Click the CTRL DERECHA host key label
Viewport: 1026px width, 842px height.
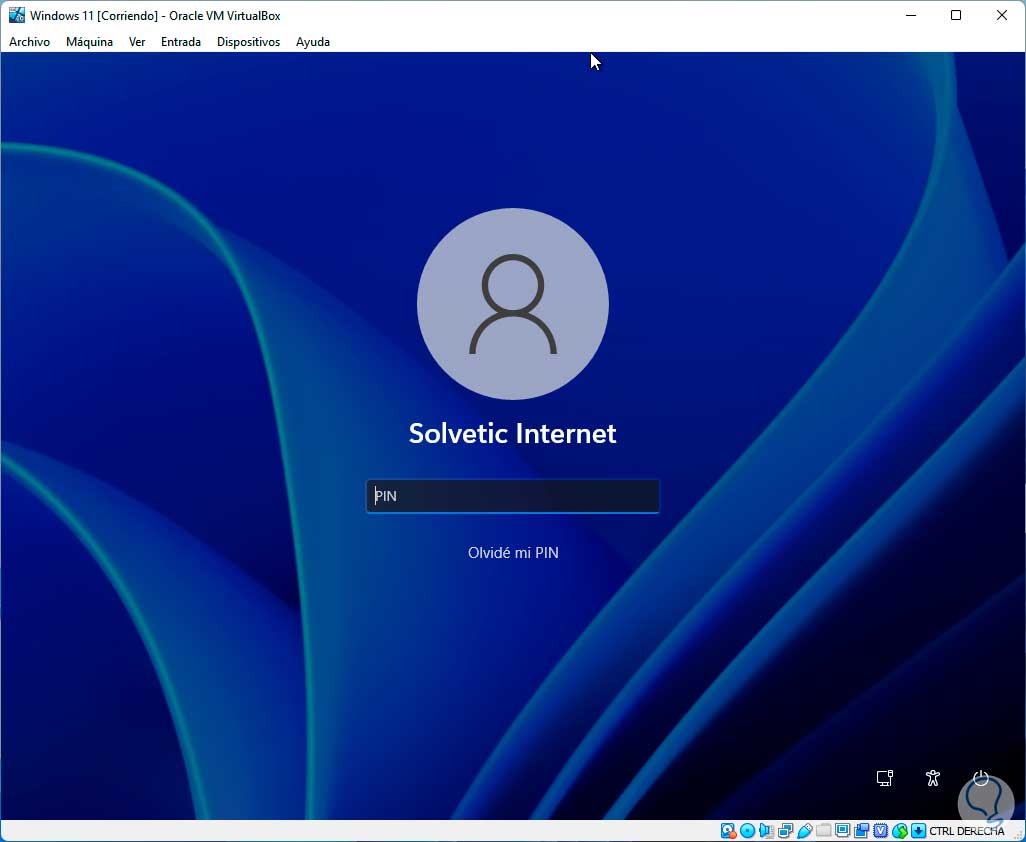(966, 831)
